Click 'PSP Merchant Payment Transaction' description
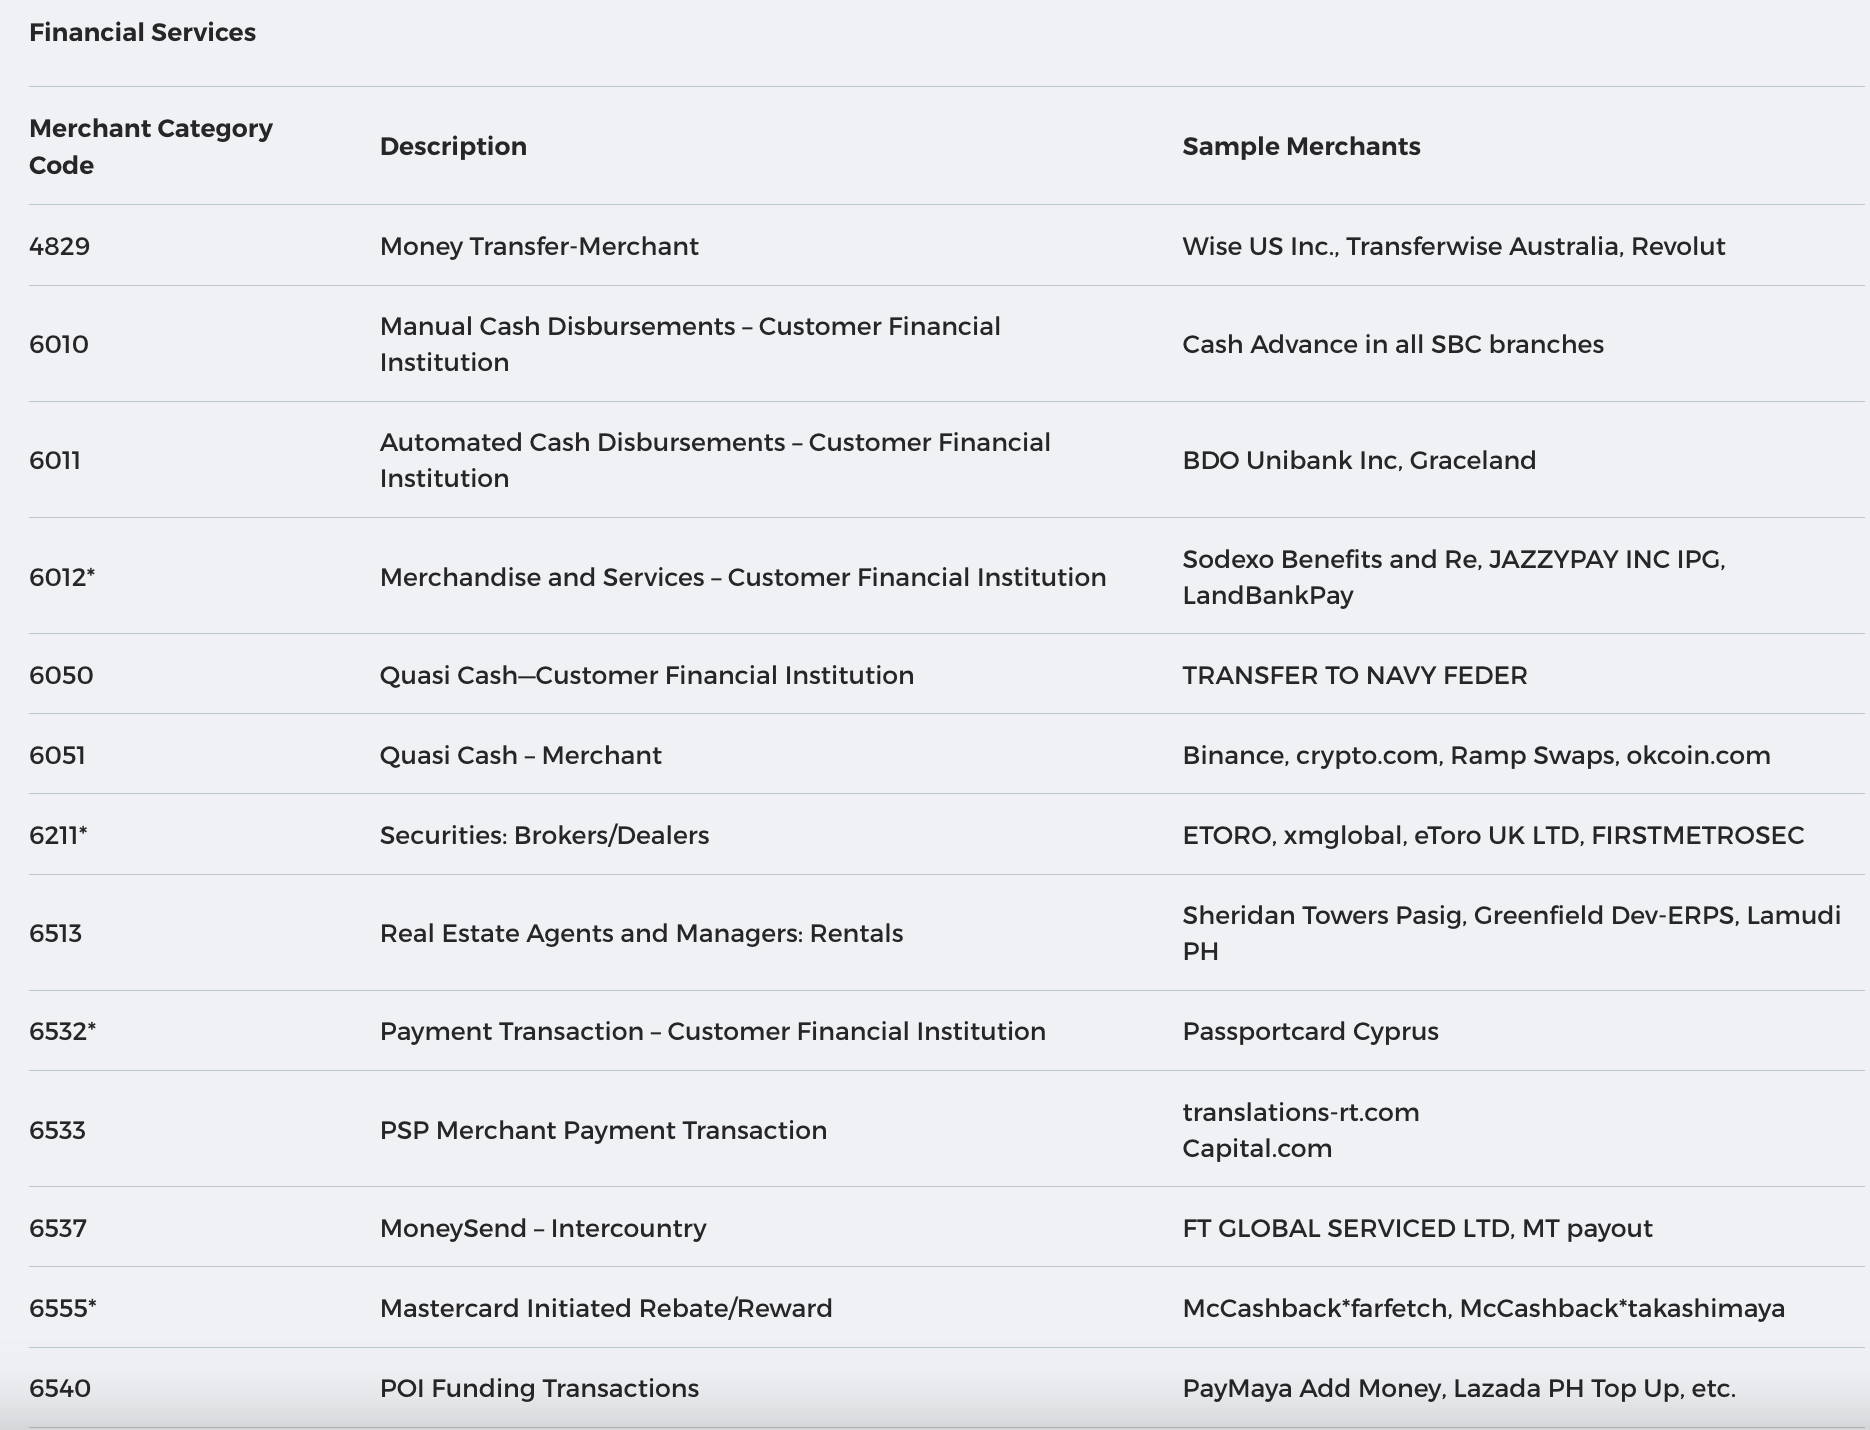The height and width of the screenshot is (1430, 1870). point(603,1130)
